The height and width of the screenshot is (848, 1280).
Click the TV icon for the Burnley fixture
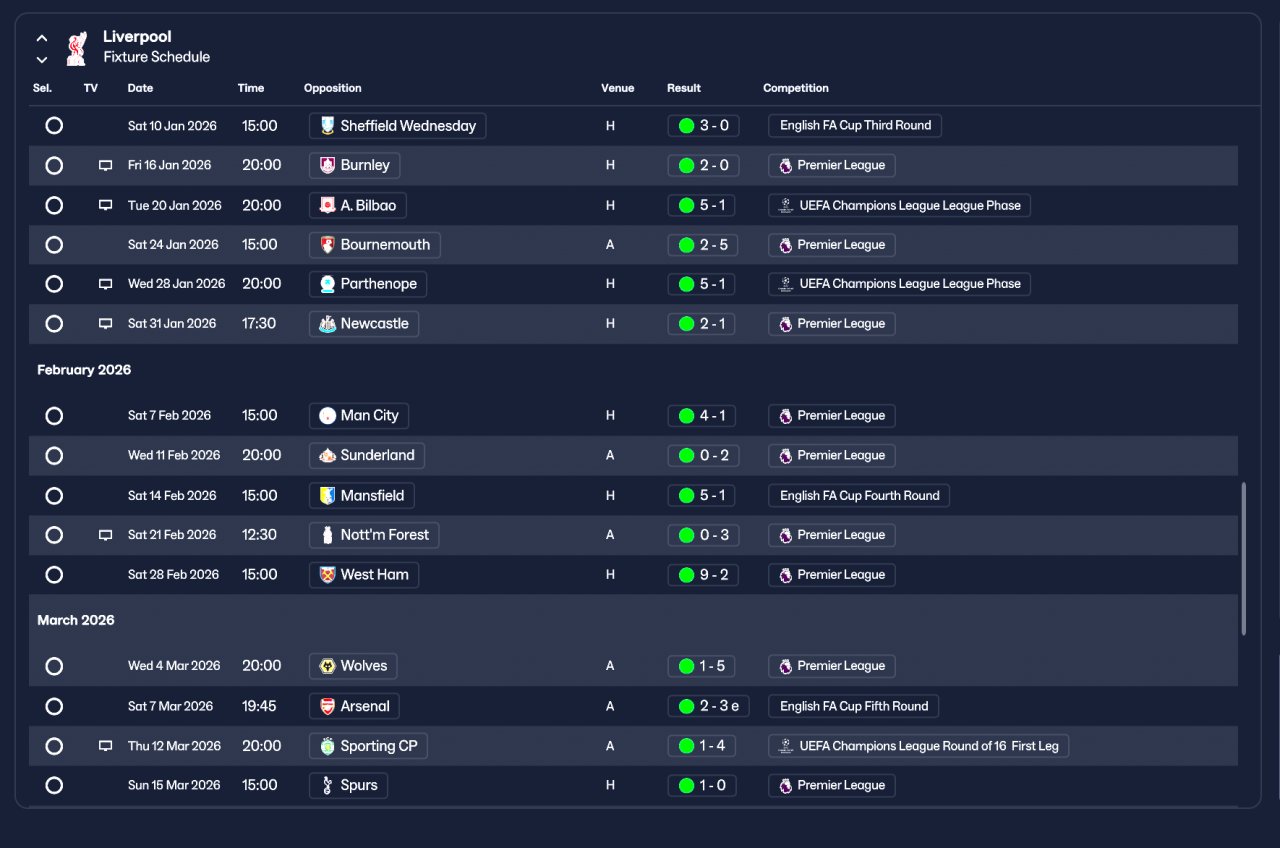[105, 166]
